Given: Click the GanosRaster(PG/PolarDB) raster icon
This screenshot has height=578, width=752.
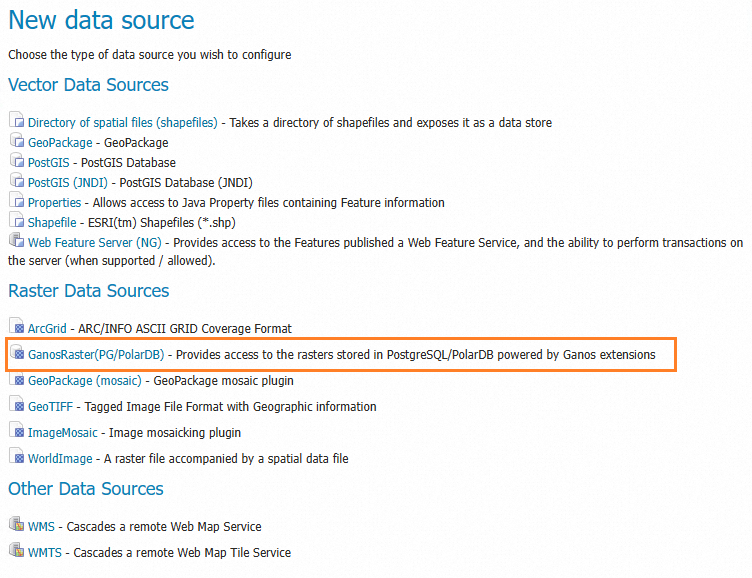Looking at the screenshot, I should (16, 354).
